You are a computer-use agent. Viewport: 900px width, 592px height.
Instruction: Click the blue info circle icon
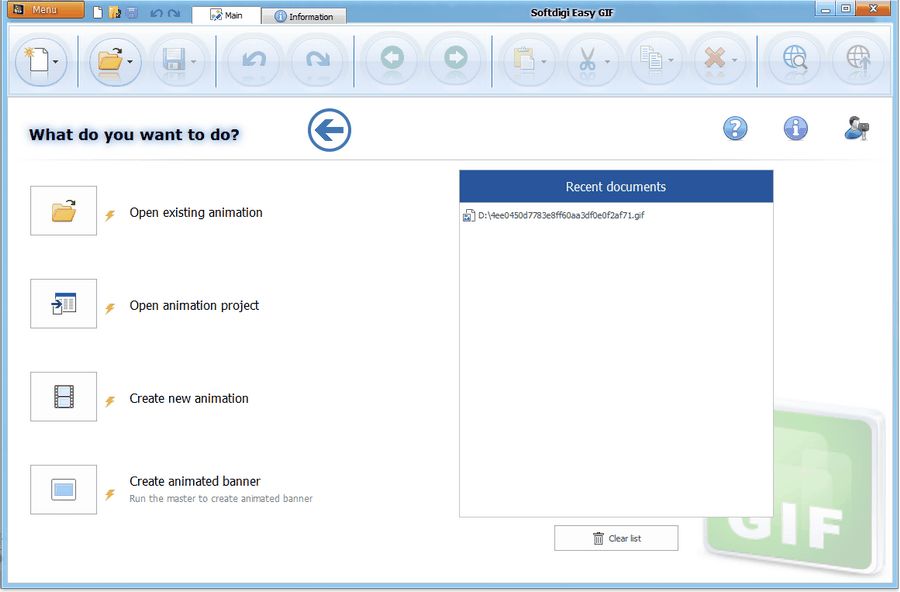click(x=796, y=128)
